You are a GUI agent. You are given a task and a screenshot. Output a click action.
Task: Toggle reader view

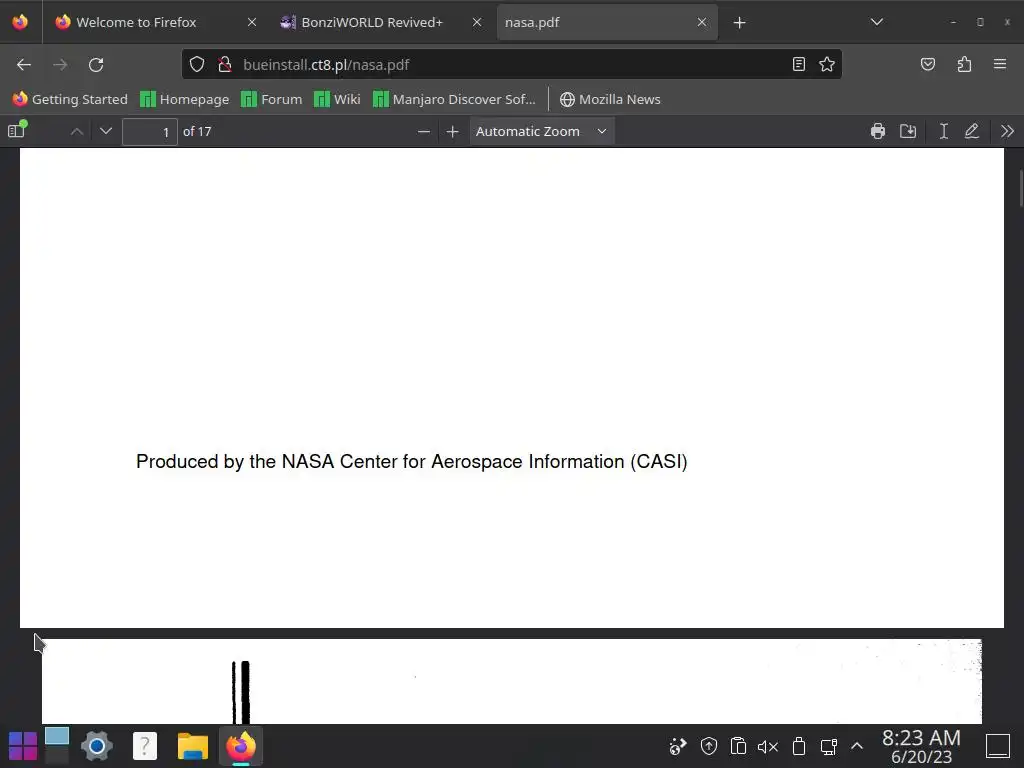tap(798, 64)
